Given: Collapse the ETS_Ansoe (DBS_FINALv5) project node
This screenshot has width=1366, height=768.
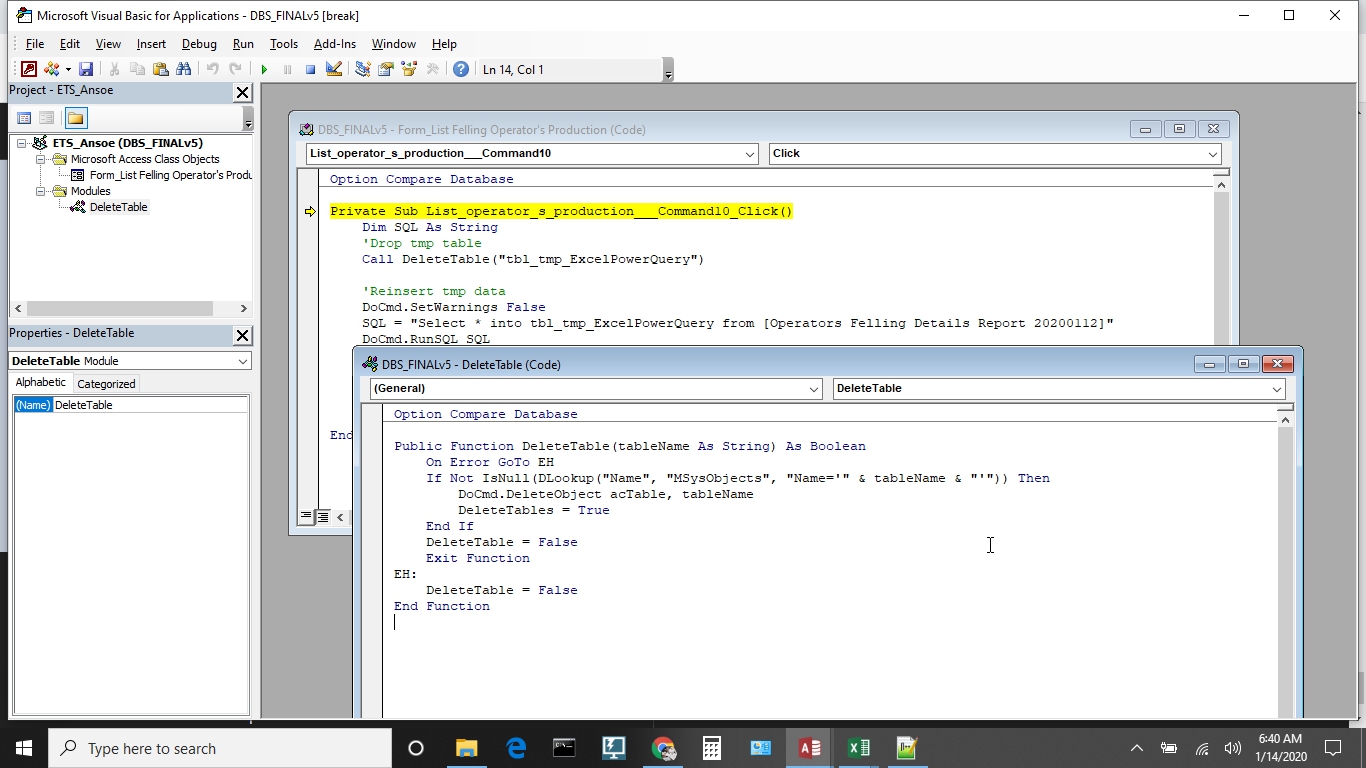Looking at the screenshot, I should (22, 143).
